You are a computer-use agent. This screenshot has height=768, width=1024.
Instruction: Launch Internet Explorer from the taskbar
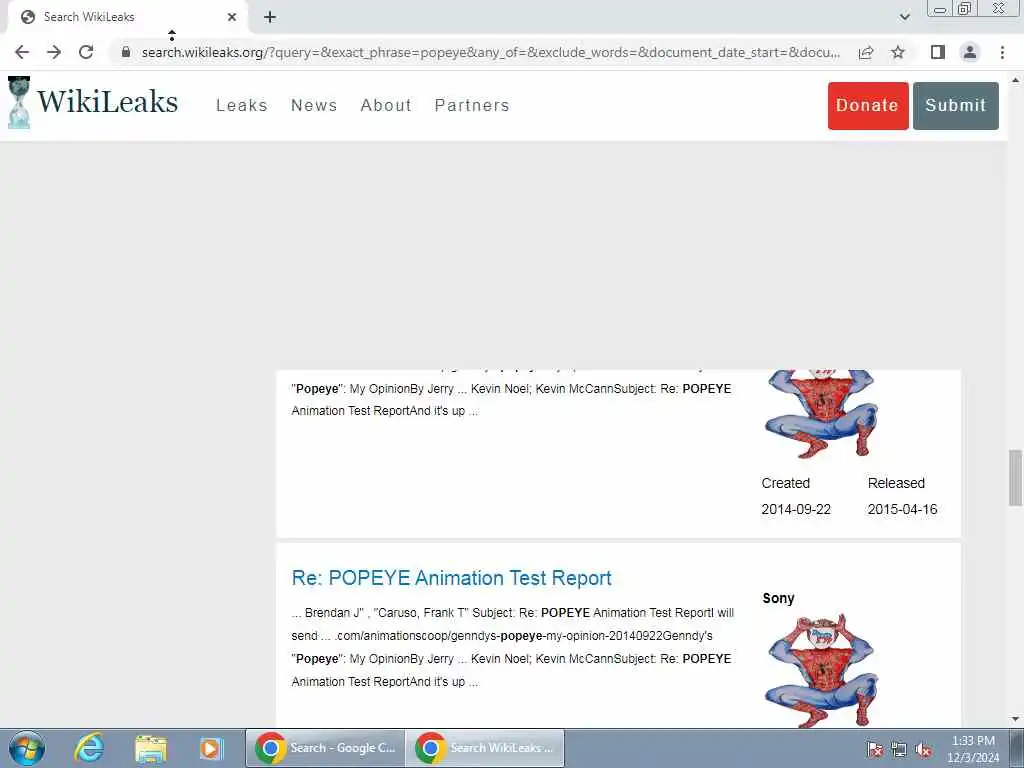pos(89,748)
